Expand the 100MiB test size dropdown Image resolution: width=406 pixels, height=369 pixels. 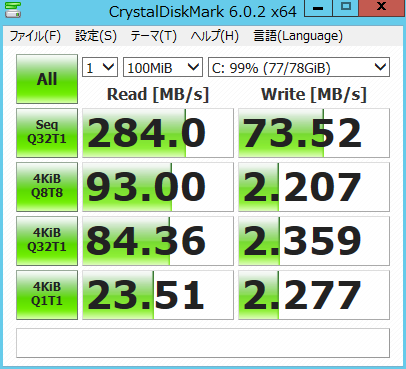click(163, 68)
